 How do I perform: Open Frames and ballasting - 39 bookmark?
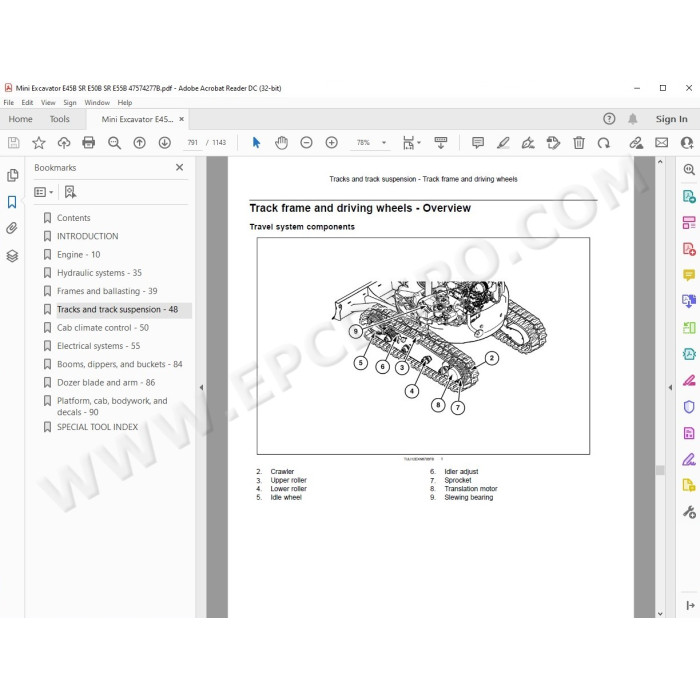tap(107, 291)
